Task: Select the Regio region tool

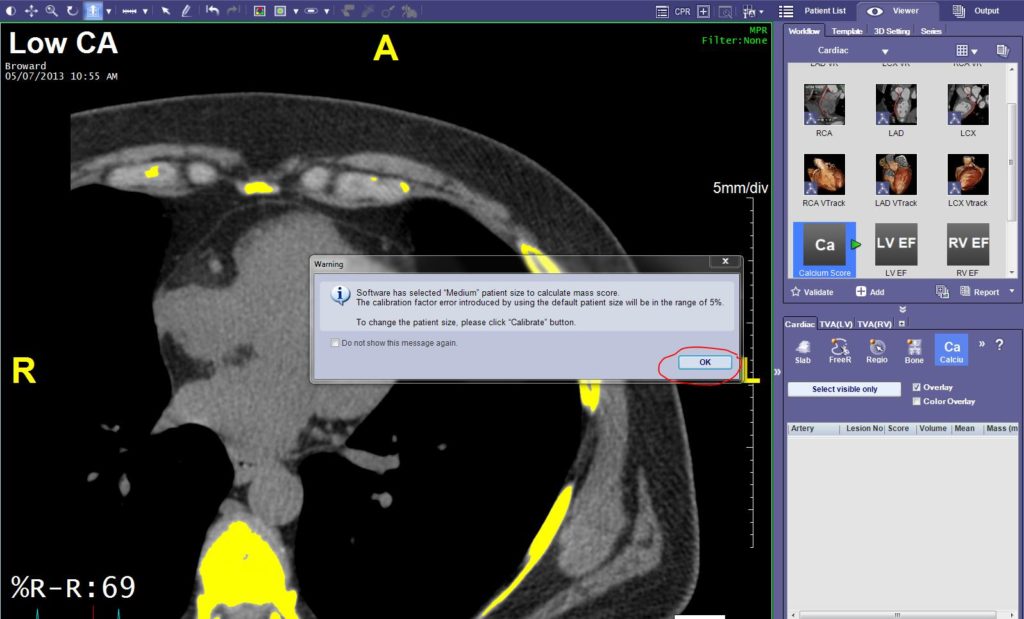Action: (x=876, y=351)
